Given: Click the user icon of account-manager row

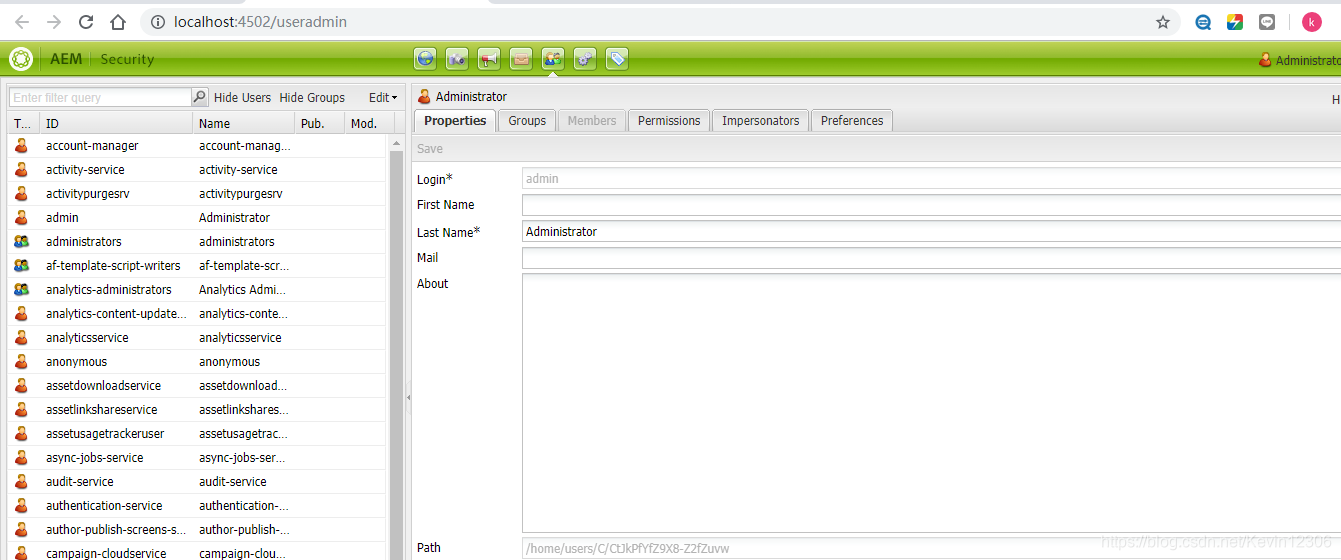Looking at the screenshot, I should click(21, 146).
